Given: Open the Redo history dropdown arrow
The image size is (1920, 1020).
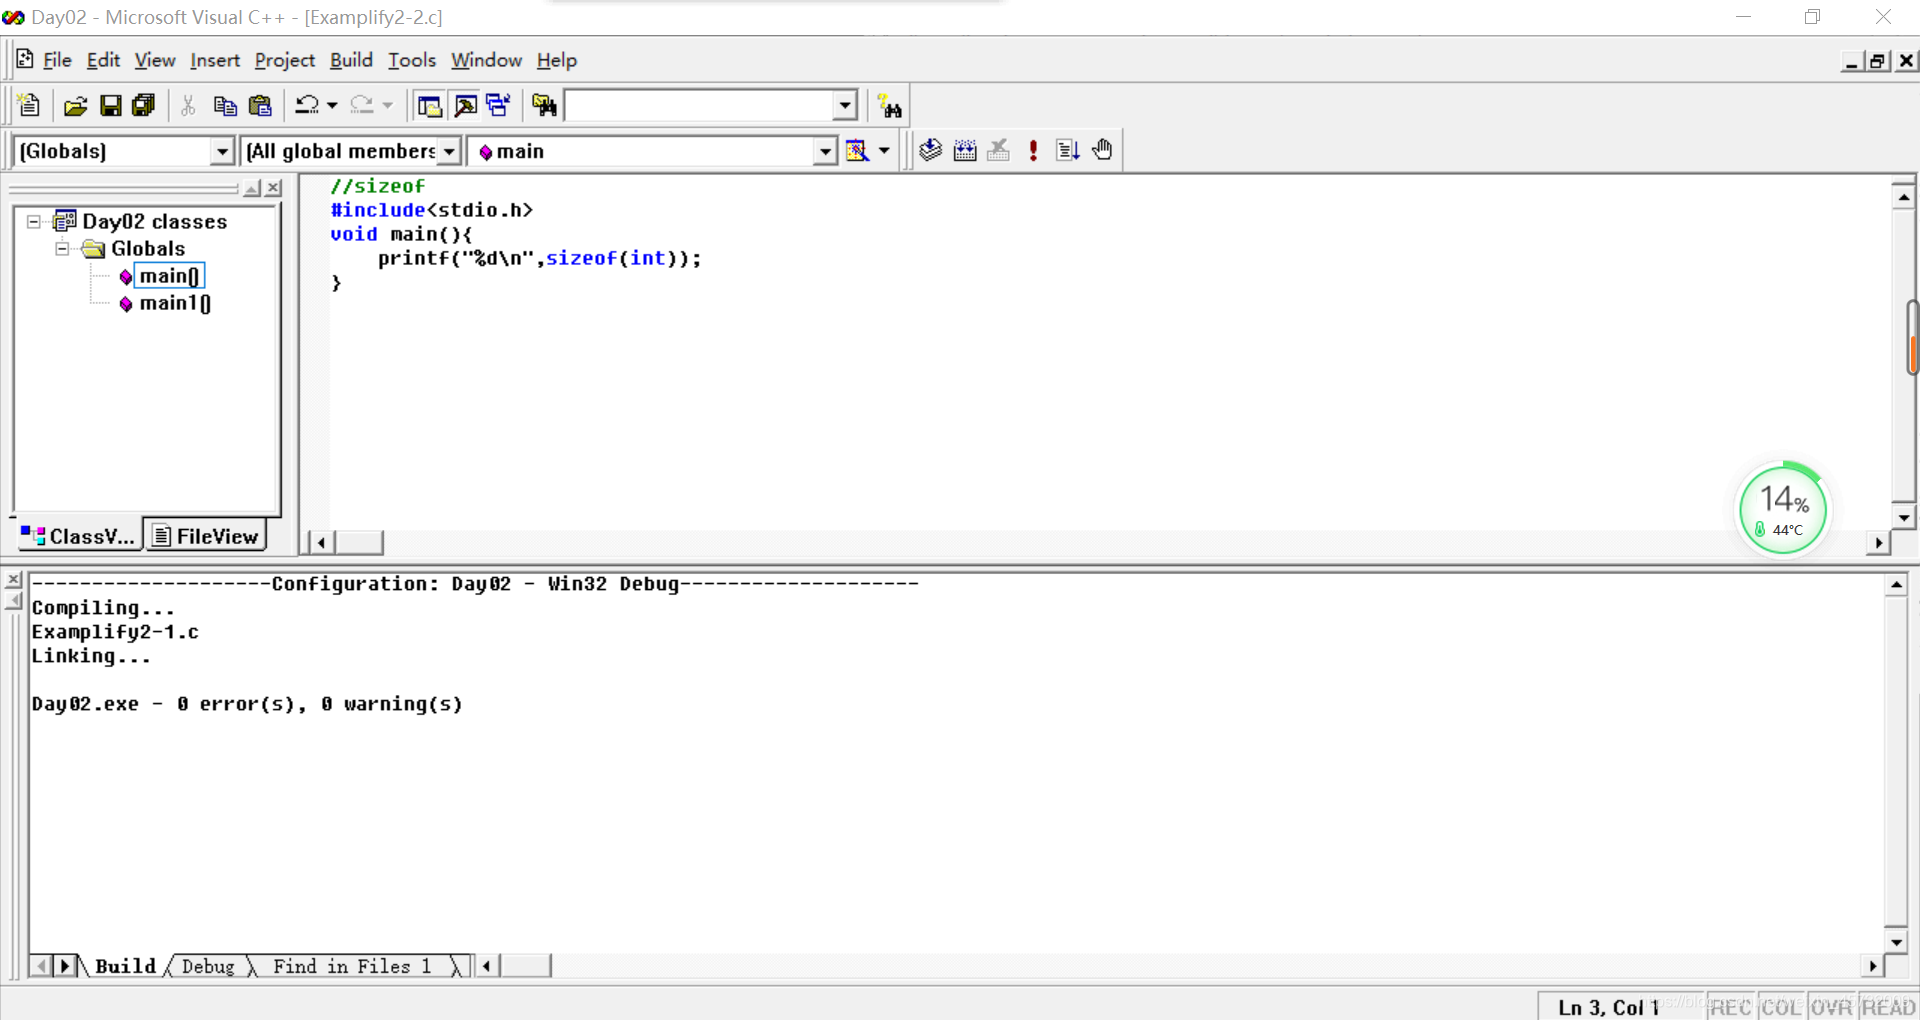Looking at the screenshot, I should tap(387, 105).
